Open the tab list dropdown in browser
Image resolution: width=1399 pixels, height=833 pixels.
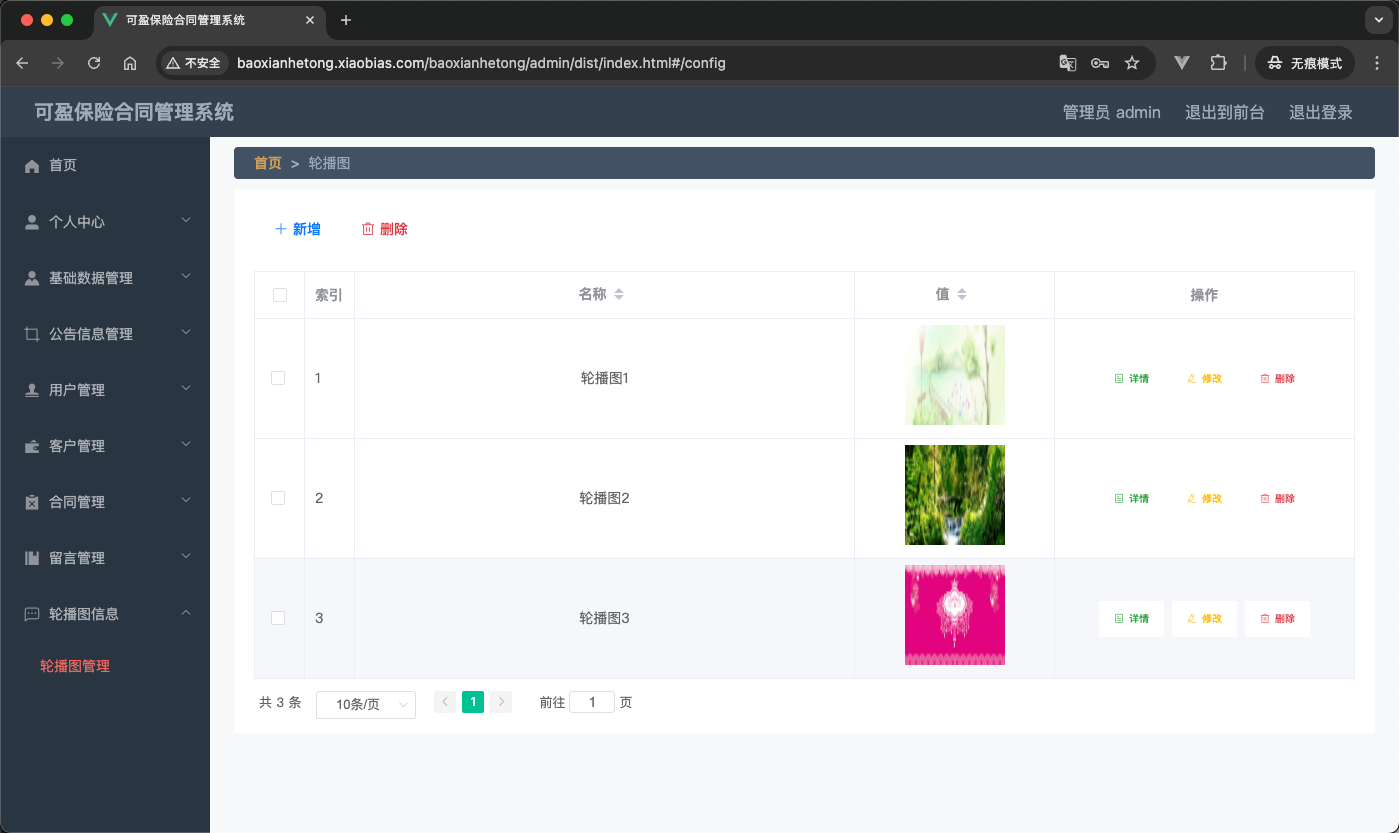click(1379, 20)
